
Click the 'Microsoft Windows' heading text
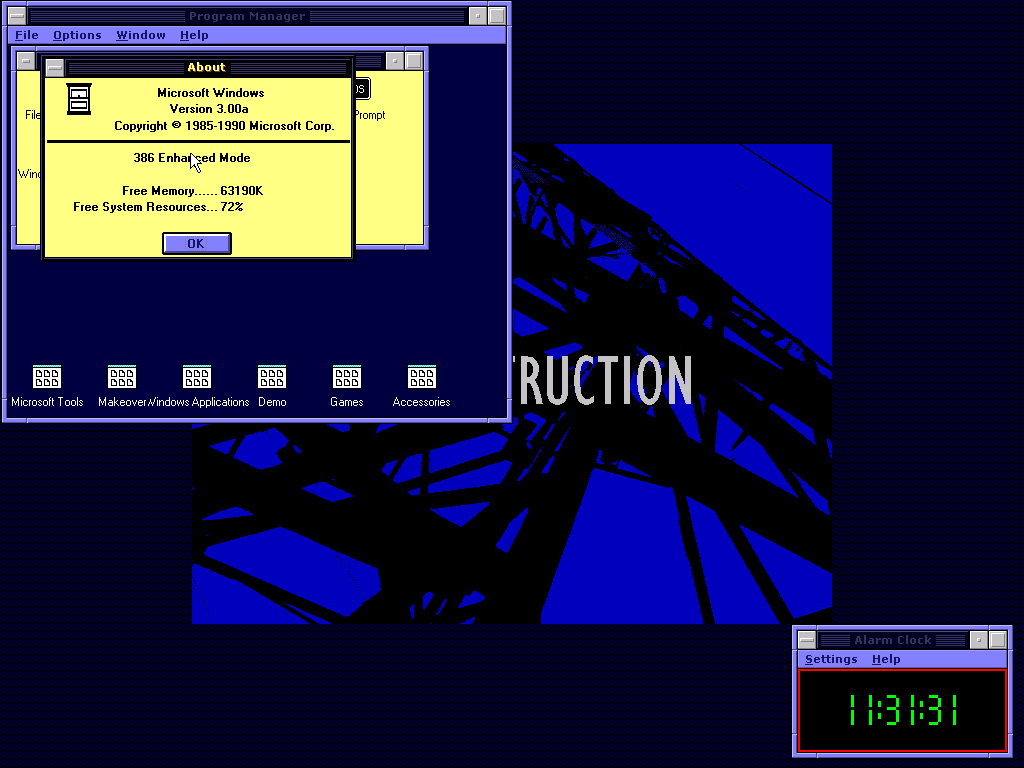click(x=210, y=93)
